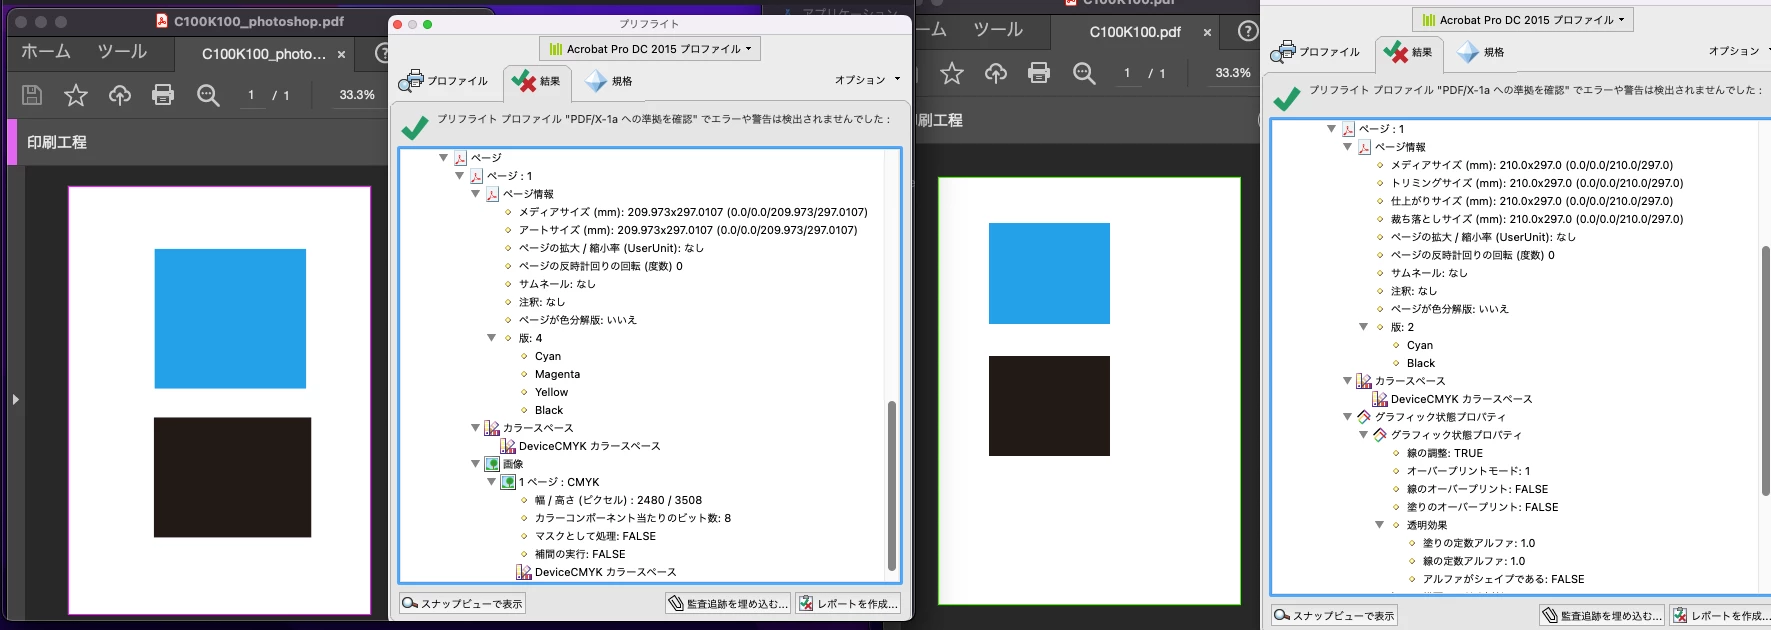Click the save icon in the left Acrobat toolbar
1771x630 pixels.
click(x=32, y=95)
